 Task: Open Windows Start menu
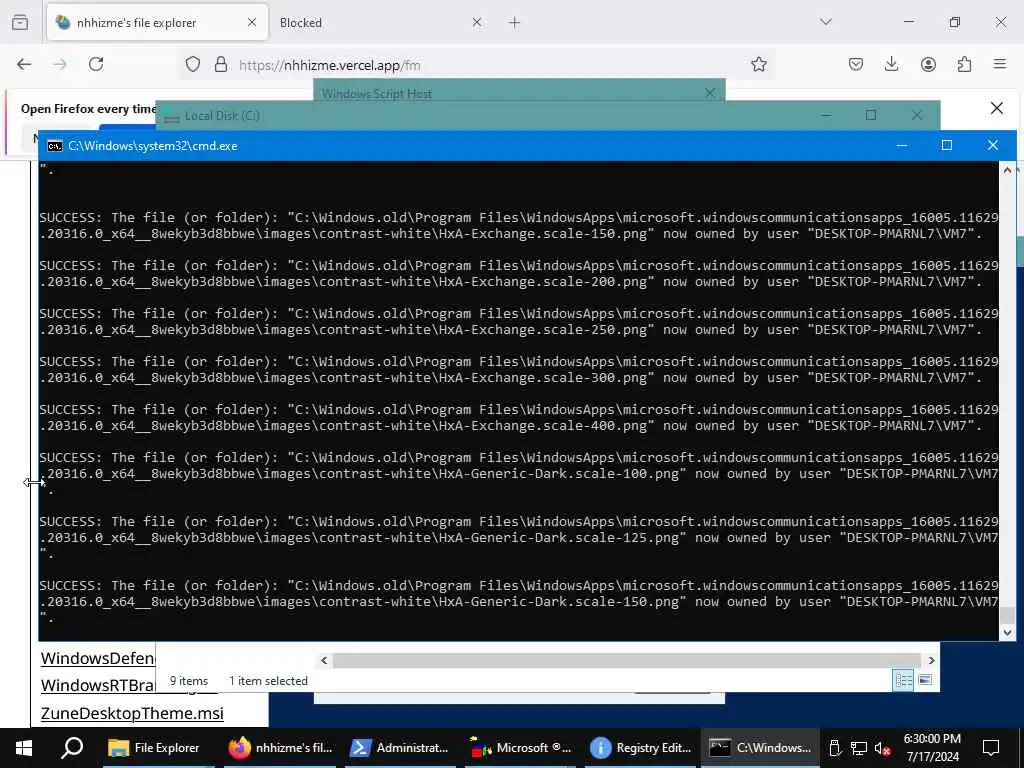[24, 748]
